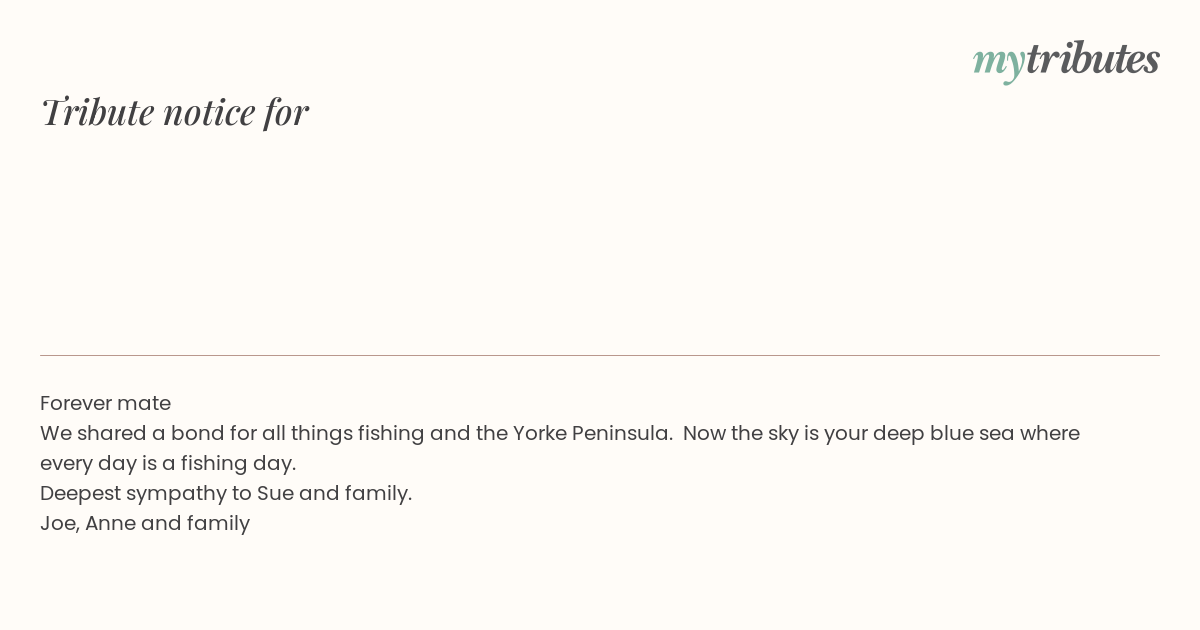Click the horizontal divider line
The image size is (1200, 630).
pyautogui.click(x=600, y=355)
